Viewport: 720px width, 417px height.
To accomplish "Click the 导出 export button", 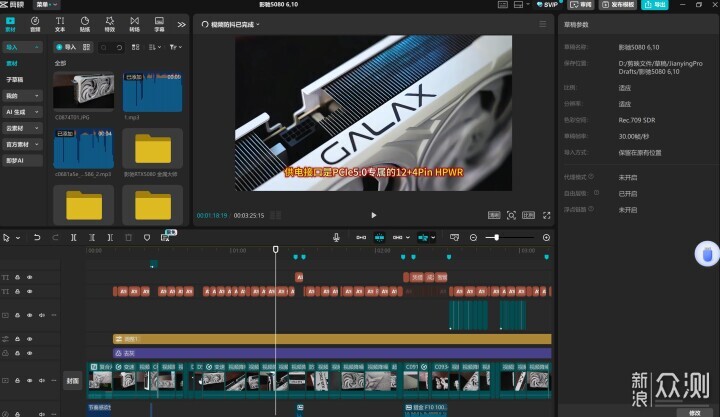I will click(x=655, y=5).
